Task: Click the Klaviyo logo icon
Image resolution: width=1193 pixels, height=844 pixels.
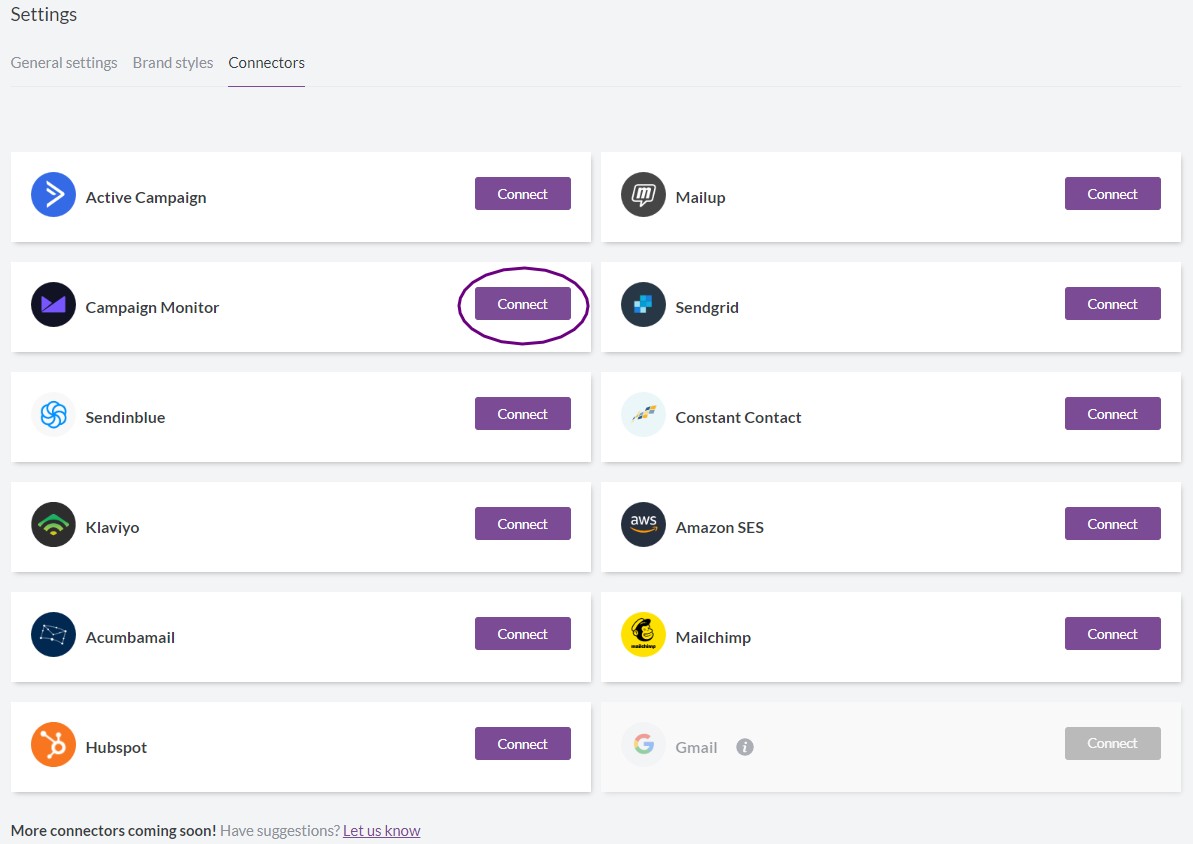Action: [53, 524]
